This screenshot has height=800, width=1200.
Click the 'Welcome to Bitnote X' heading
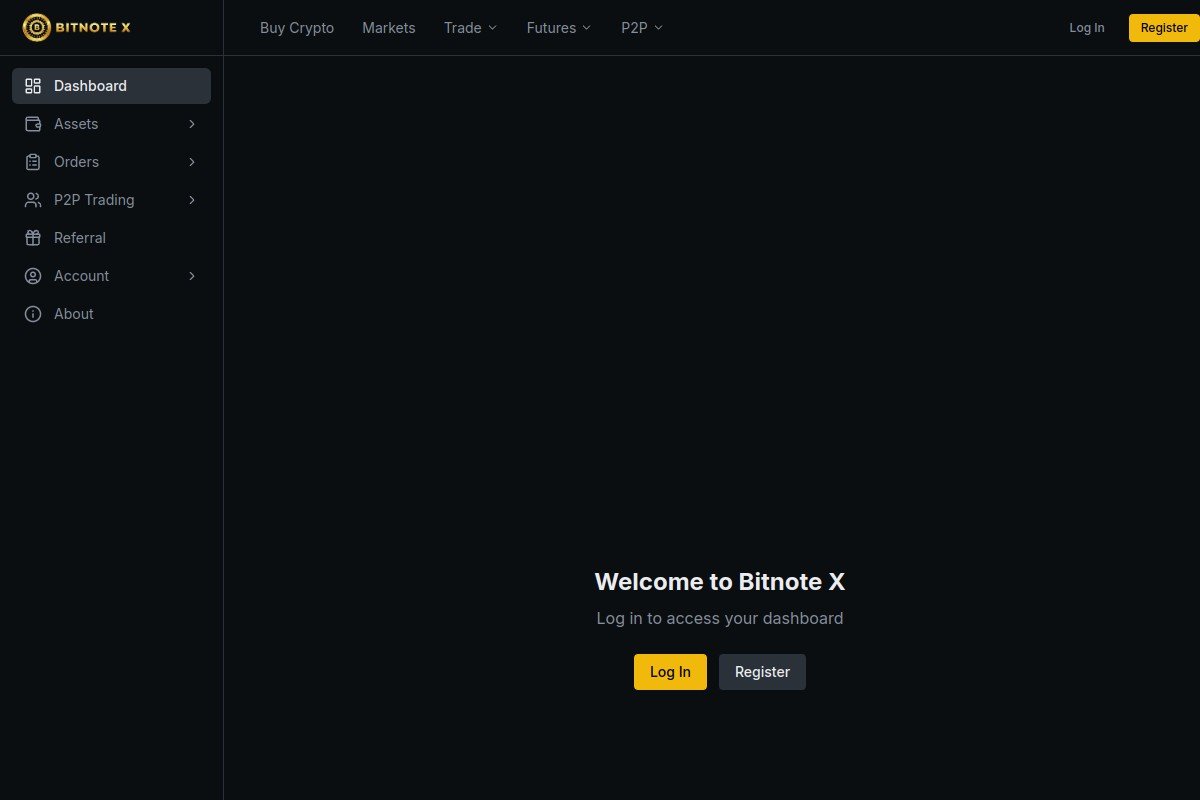pyautogui.click(x=720, y=582)
